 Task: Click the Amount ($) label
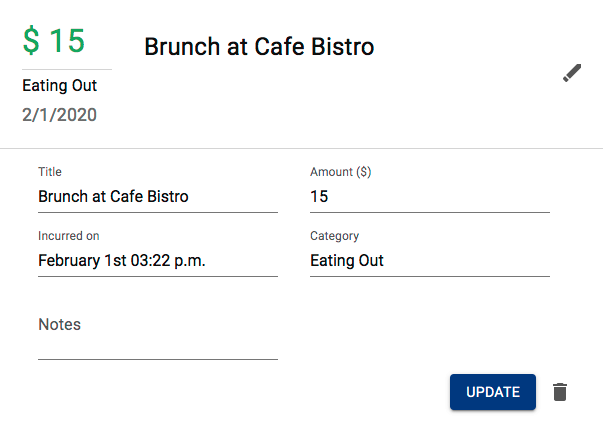pos(340,172)
